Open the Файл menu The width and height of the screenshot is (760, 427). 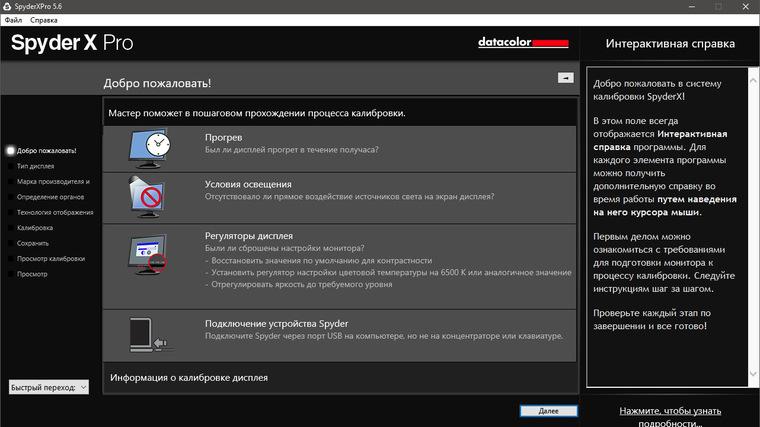[x=14, y=20]
